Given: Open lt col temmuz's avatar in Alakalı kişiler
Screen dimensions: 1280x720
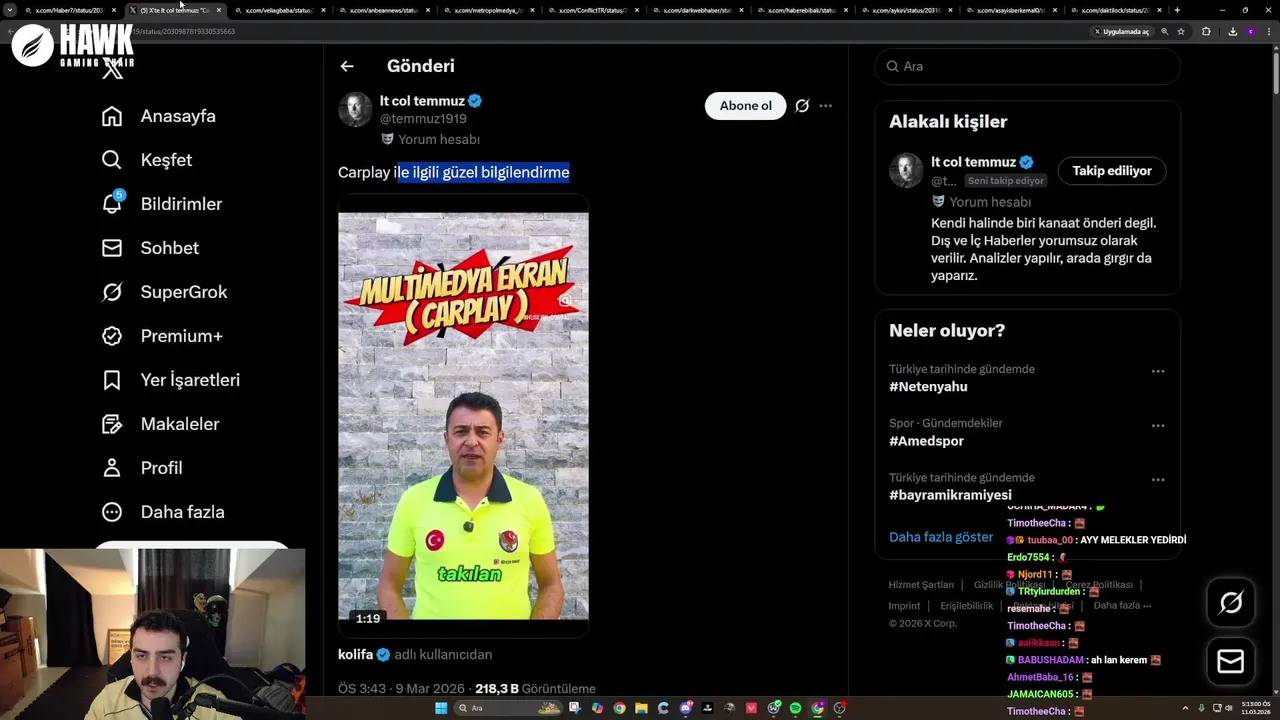Looking at the screenshot, I should [x=906, y=170].
